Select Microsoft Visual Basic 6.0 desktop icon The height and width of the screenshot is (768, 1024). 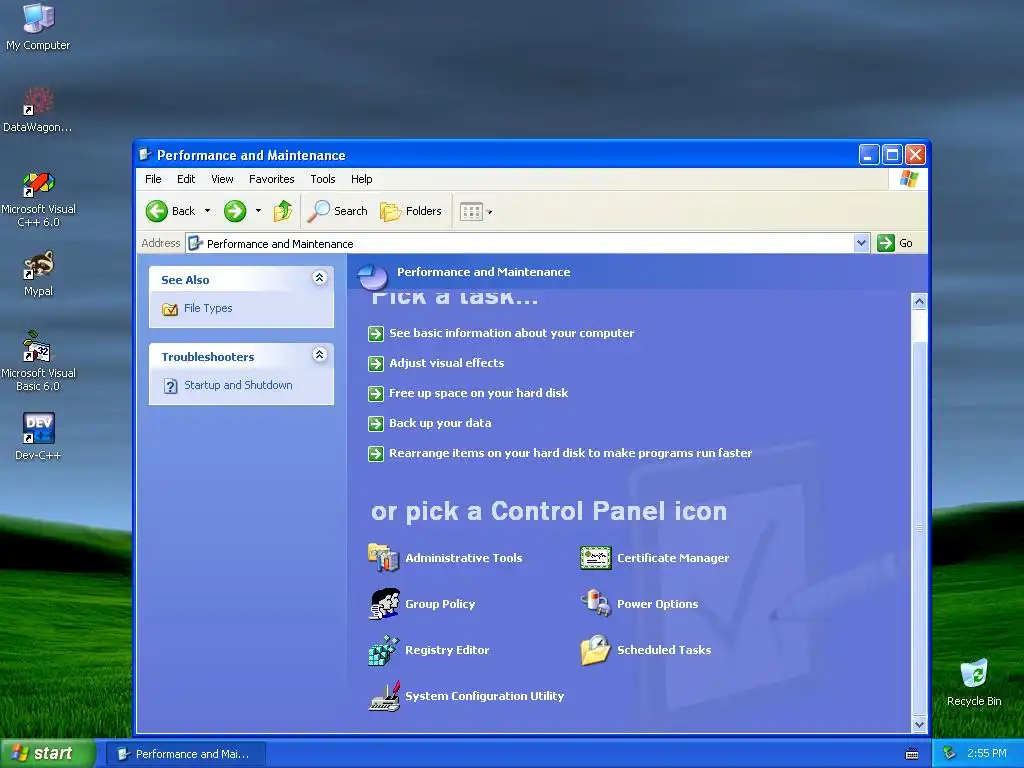tap(38, 362)
